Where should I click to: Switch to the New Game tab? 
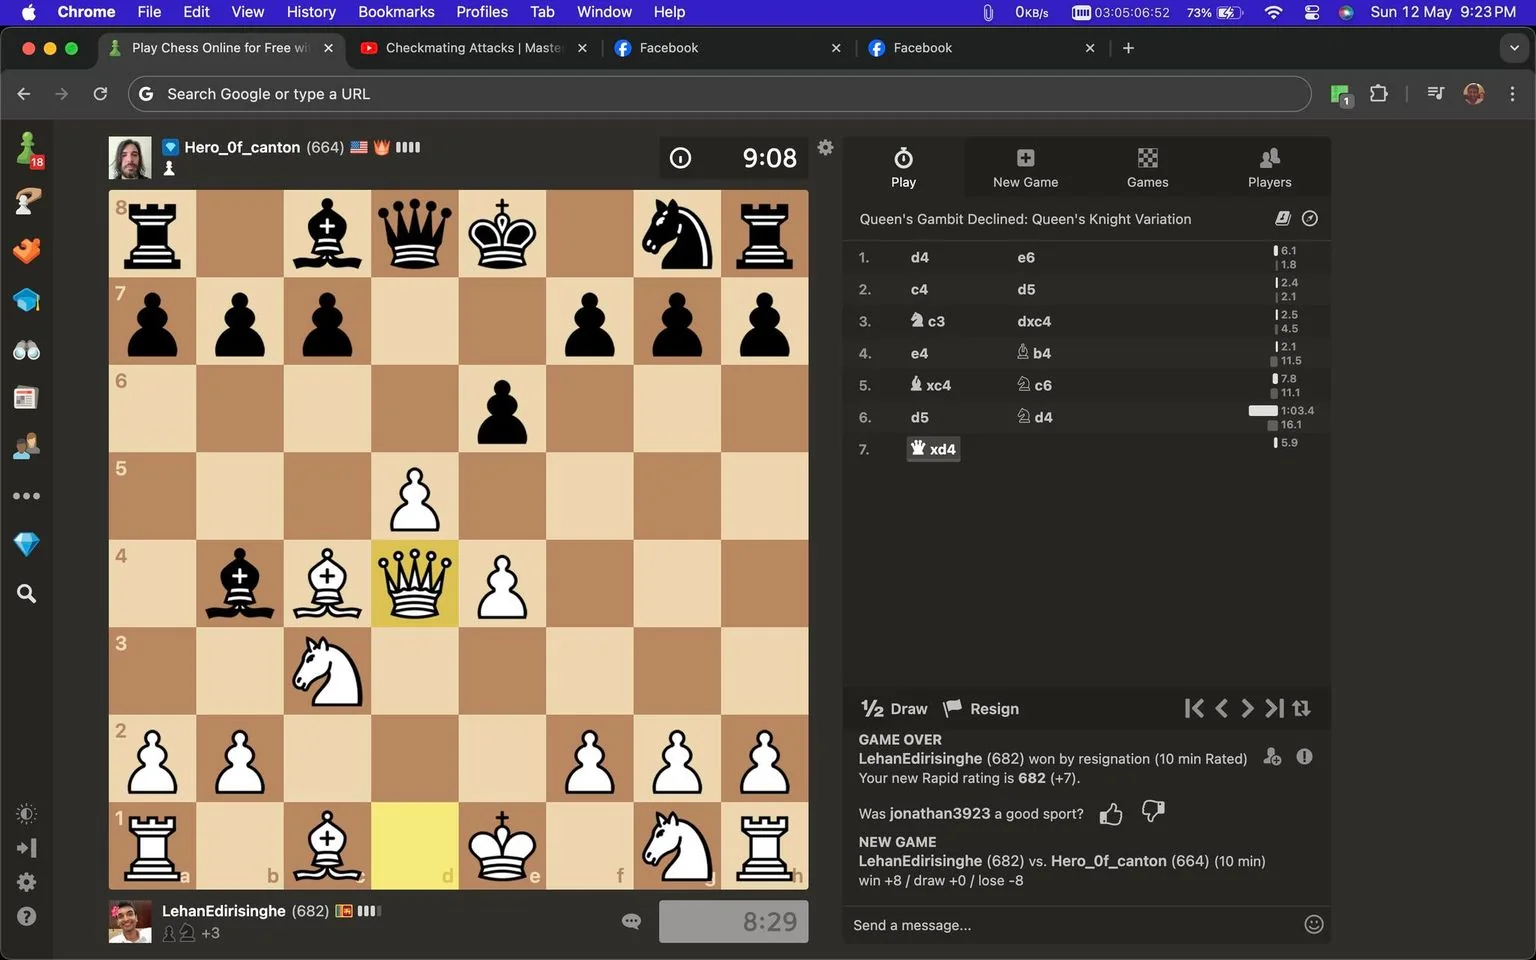click(x=1025, y=167)
